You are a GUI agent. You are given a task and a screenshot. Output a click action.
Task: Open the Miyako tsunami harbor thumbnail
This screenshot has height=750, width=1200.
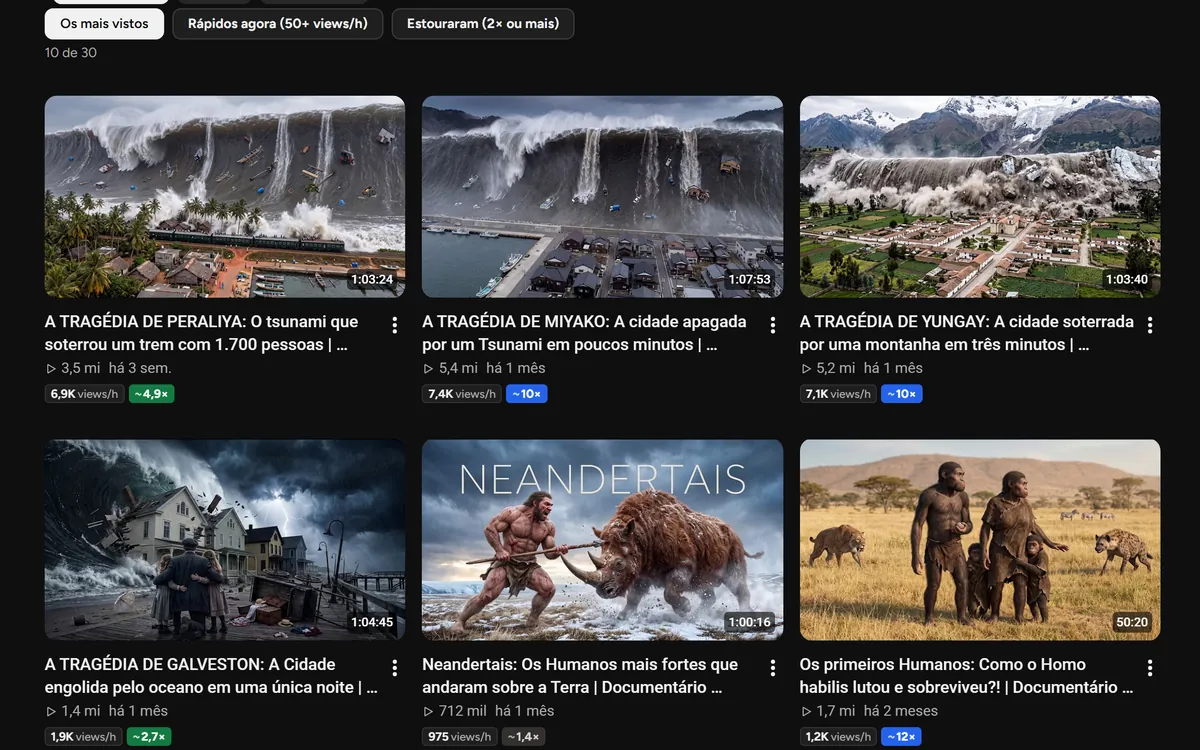[x=602, y=197]
